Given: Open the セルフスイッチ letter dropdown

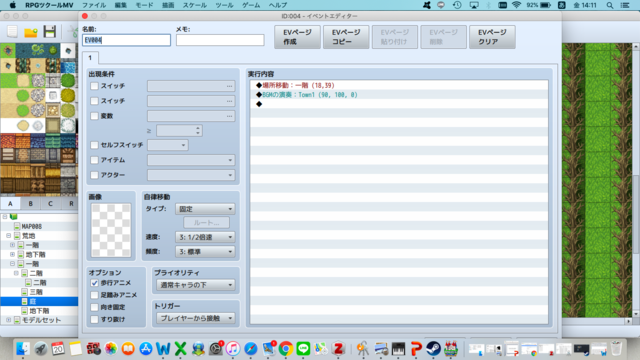Looking at the screenshot, I should (x=168, y=145).
